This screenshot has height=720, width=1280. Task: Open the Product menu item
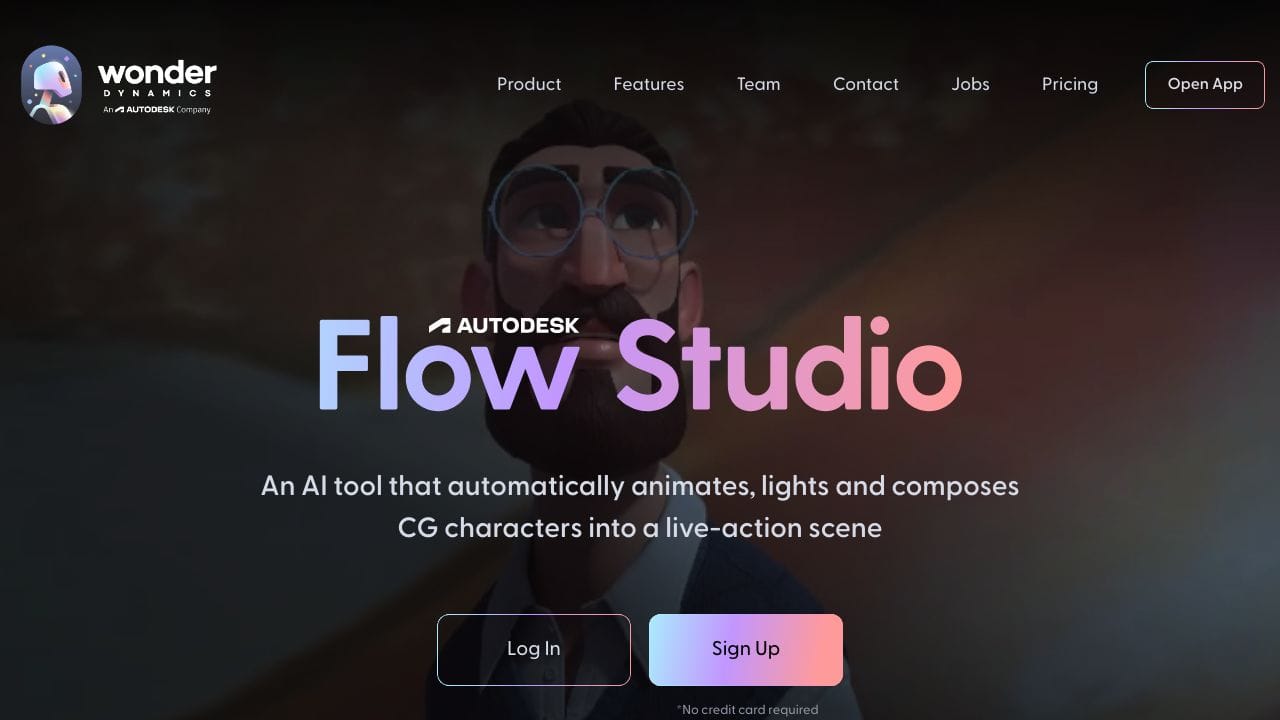(x=529, y=84)
